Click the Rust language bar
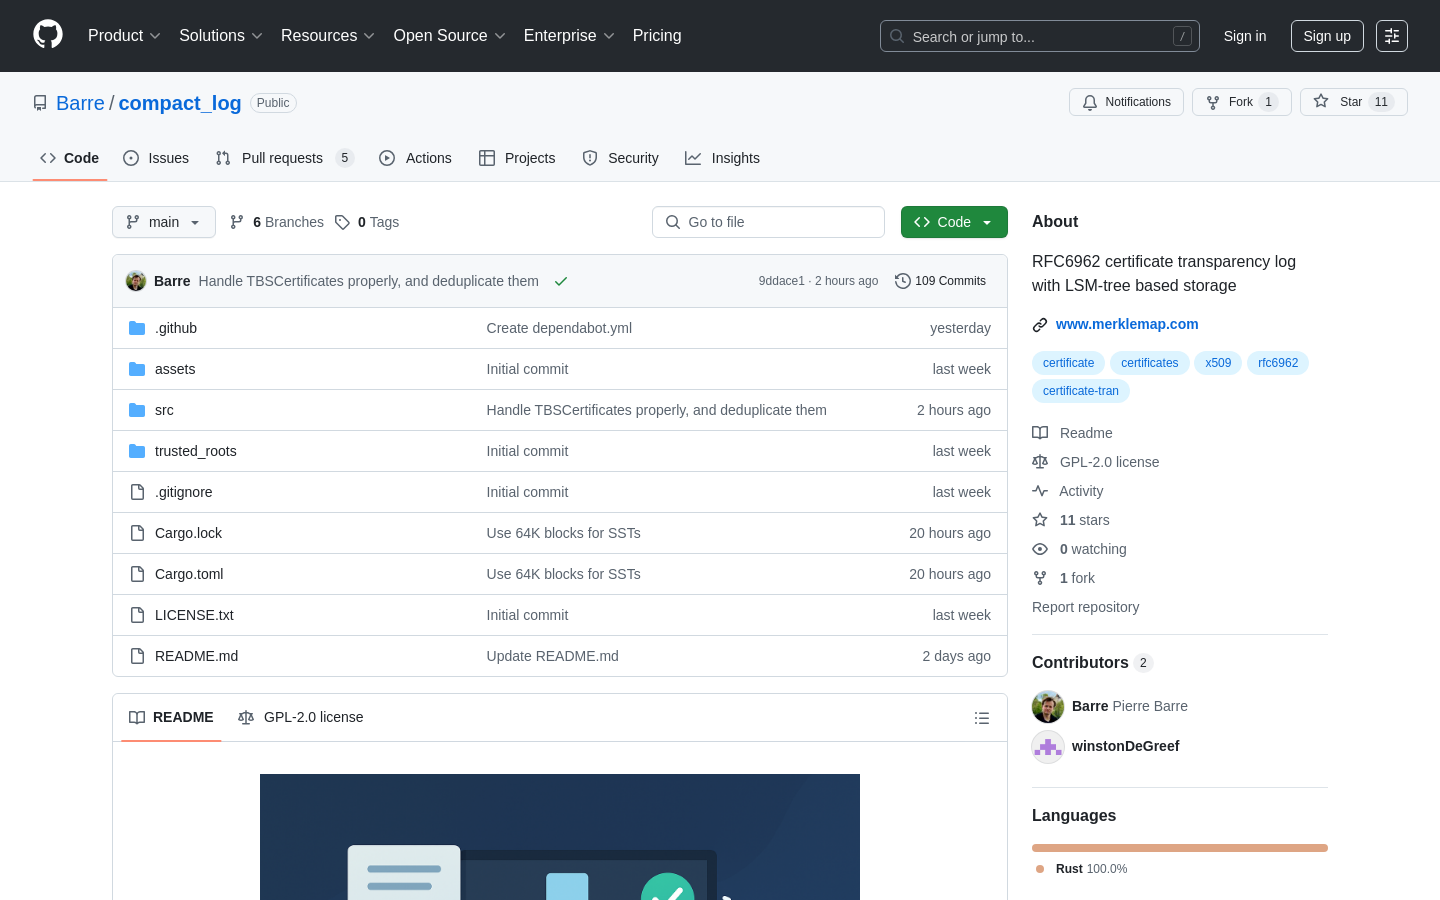The image size is (1440, 900). click(1180, 848)
